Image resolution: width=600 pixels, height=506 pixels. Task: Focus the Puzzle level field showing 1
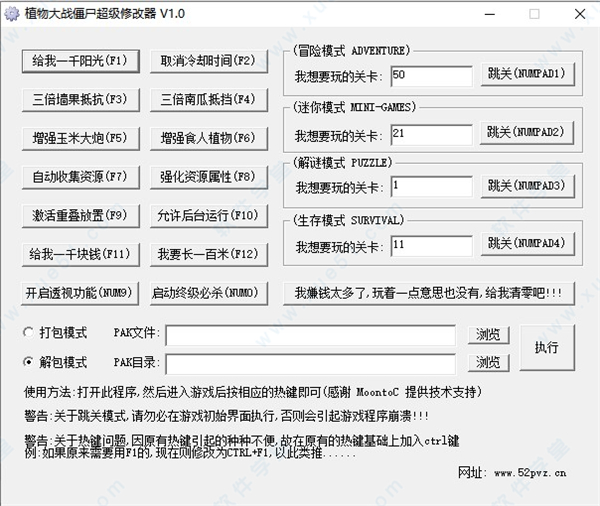pos(431,186)
